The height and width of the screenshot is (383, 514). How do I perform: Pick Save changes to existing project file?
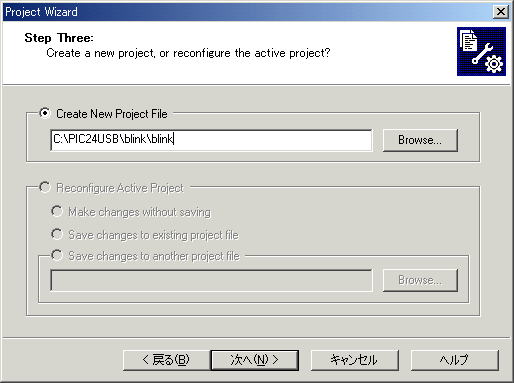click(x=57, y=234)
